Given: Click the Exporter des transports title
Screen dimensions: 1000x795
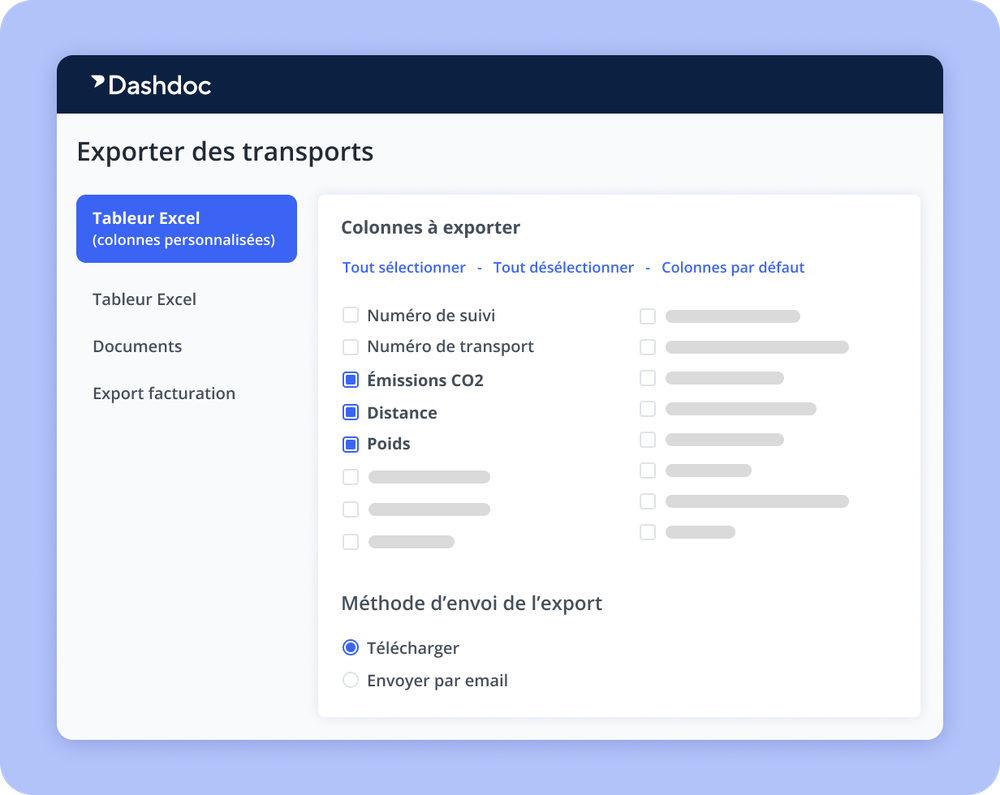Looking at the screenshot, I should [225, 151].
